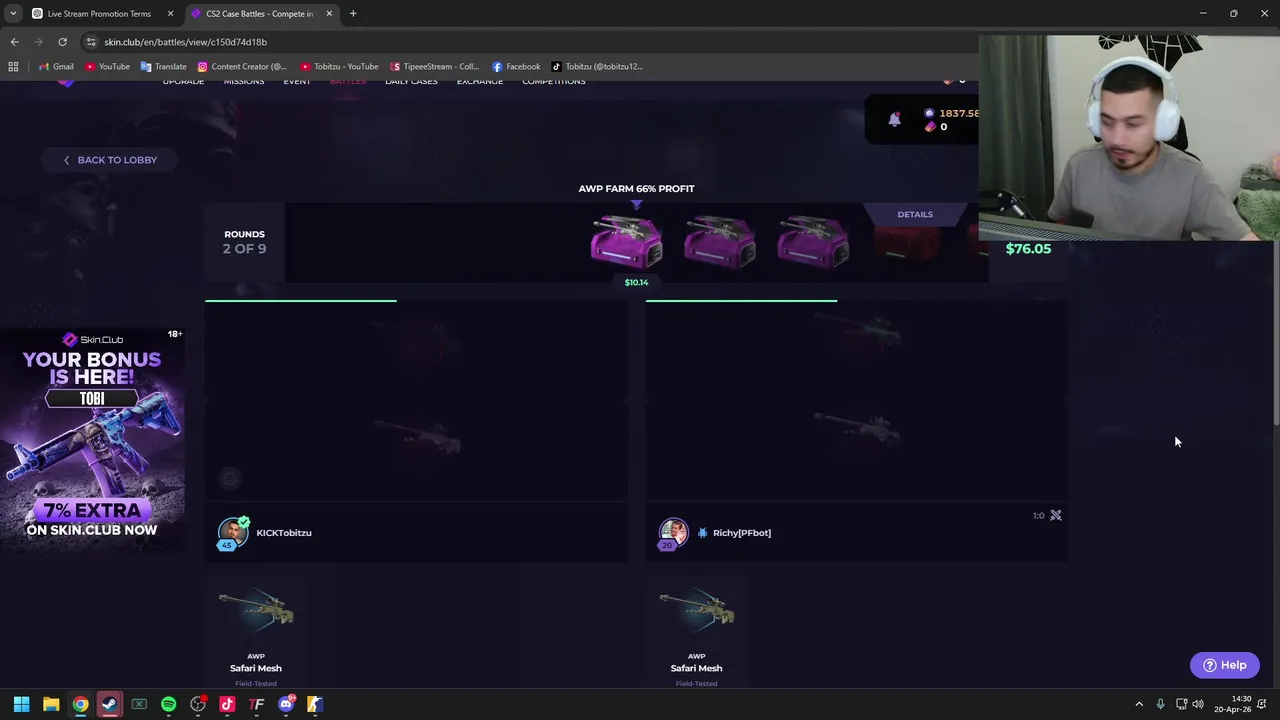The width and height of the screenshot is (1280, 720).
Task: Click the browser back arrow
Action: pyautogui.click(x=14, y=42)
